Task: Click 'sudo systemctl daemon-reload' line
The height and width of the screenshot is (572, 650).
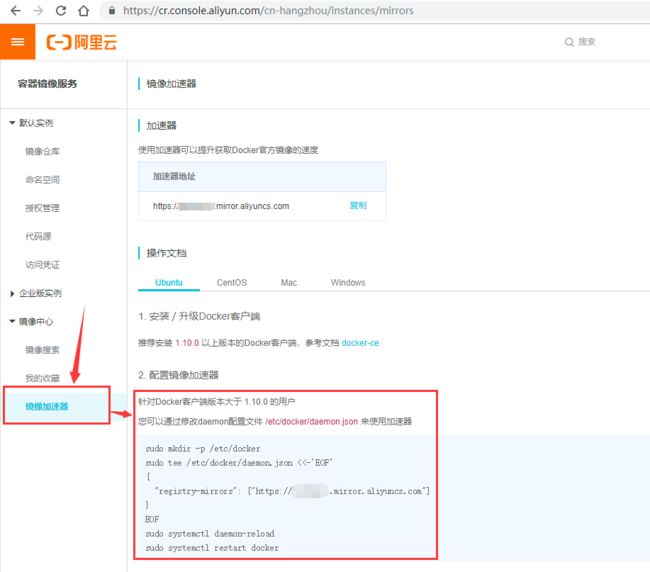Action: (x=210, y=533)
